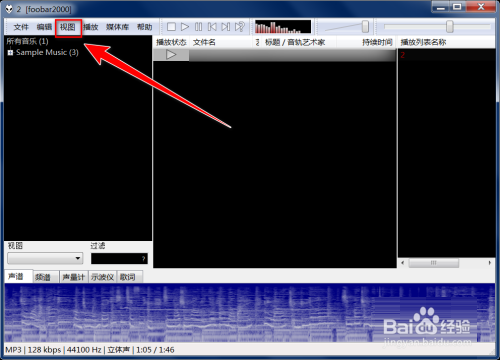Open the 编辑 menu

pos(44,27)
